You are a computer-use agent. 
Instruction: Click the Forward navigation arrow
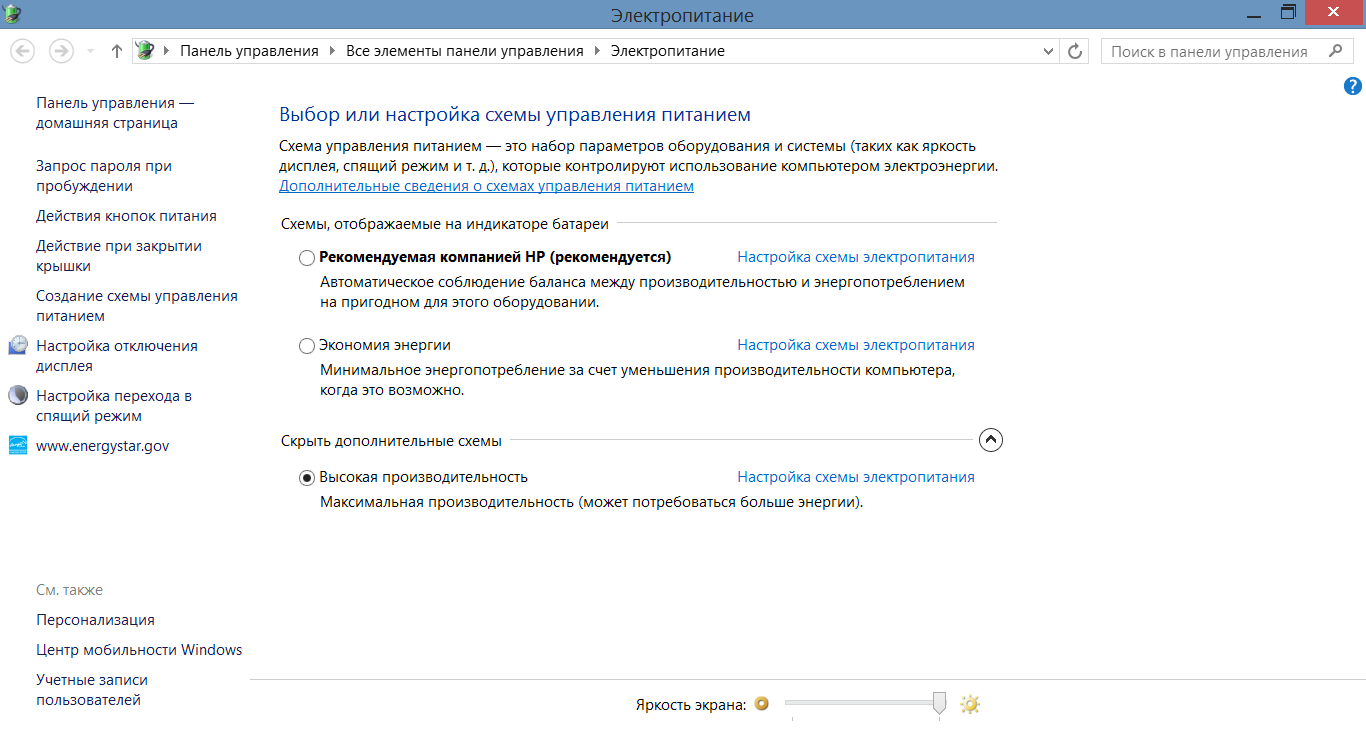click(61, 51)
